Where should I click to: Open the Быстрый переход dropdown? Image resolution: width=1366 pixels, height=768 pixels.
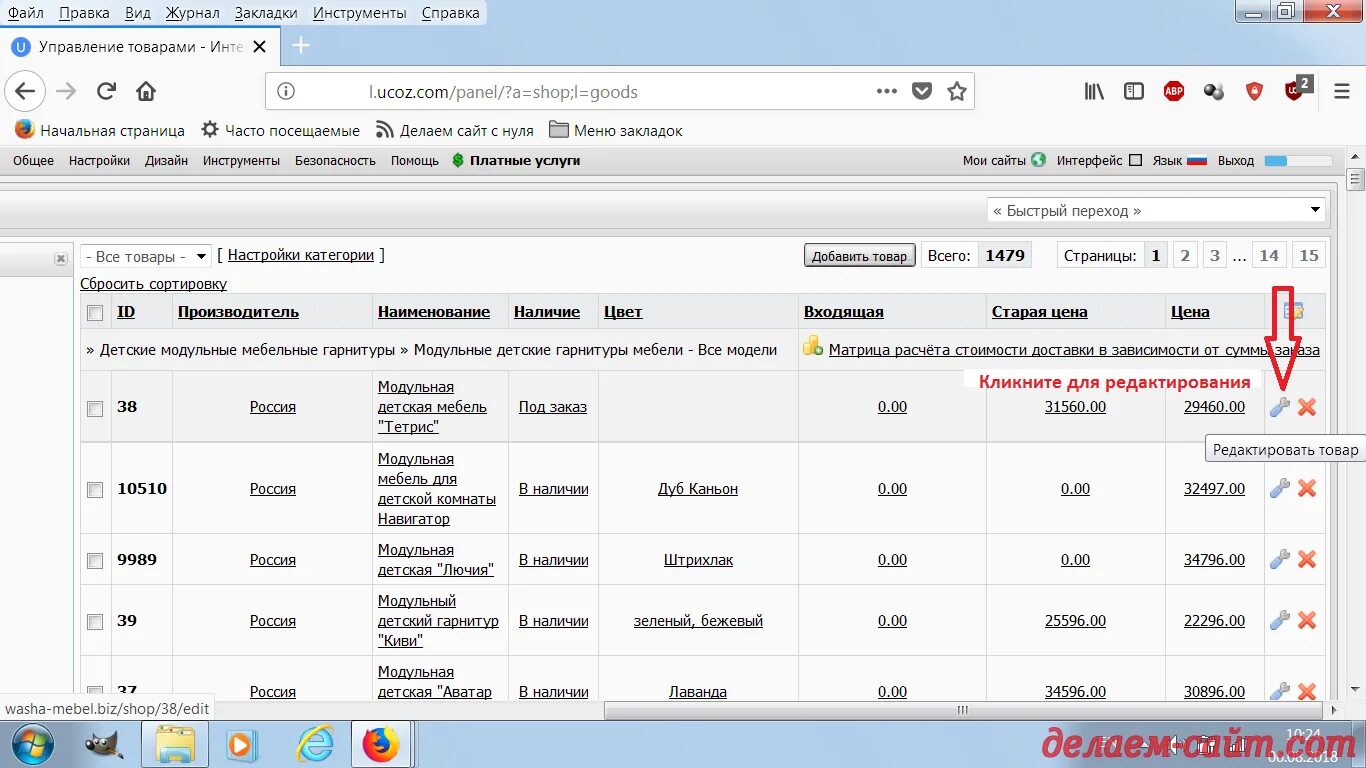click(1156, 210)
